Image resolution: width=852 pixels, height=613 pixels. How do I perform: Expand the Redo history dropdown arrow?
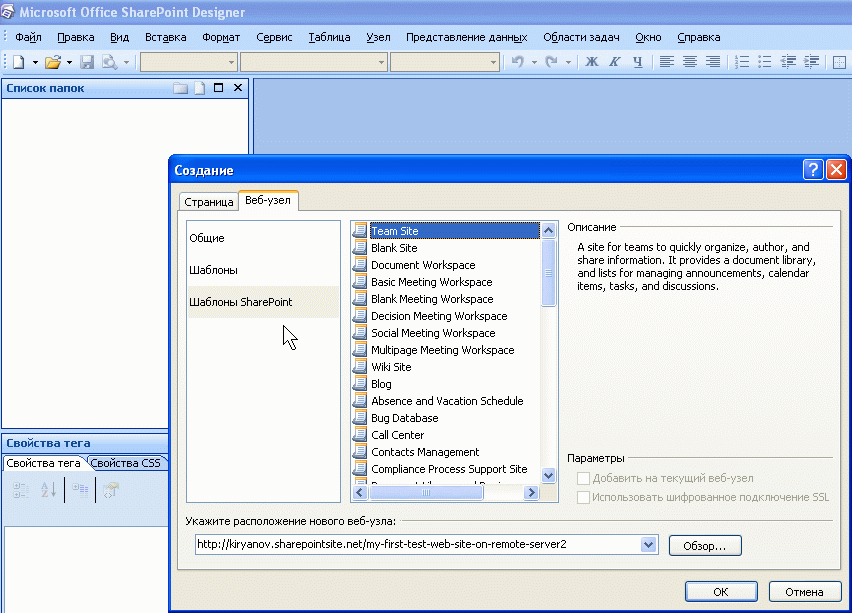click(x=568, y=62)
